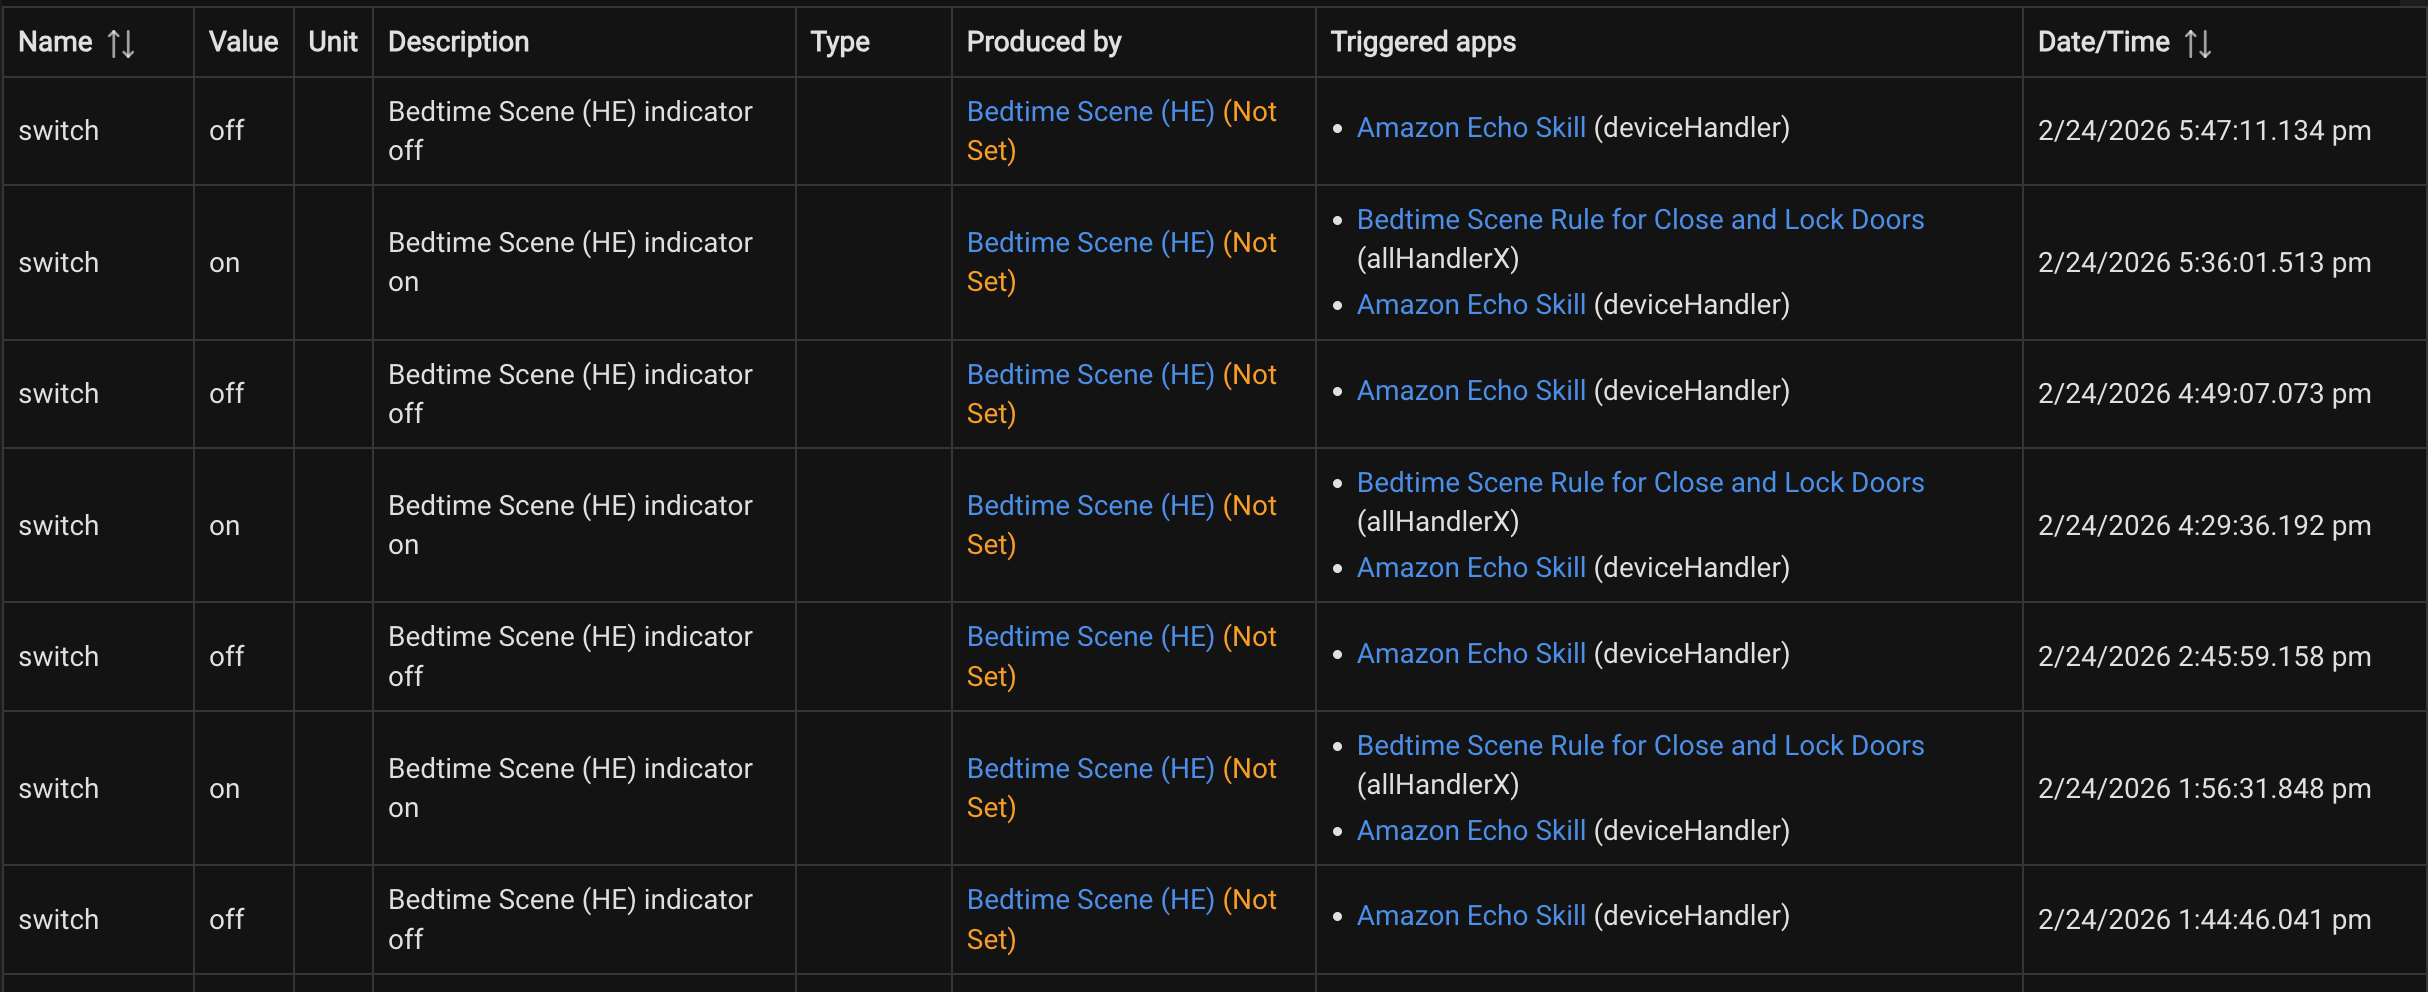This screenshot has width=2428, height=992.
Task: Open Bedtime Scene Rule link in 1:56:31 row
Action: click(x=1639, y=746)
